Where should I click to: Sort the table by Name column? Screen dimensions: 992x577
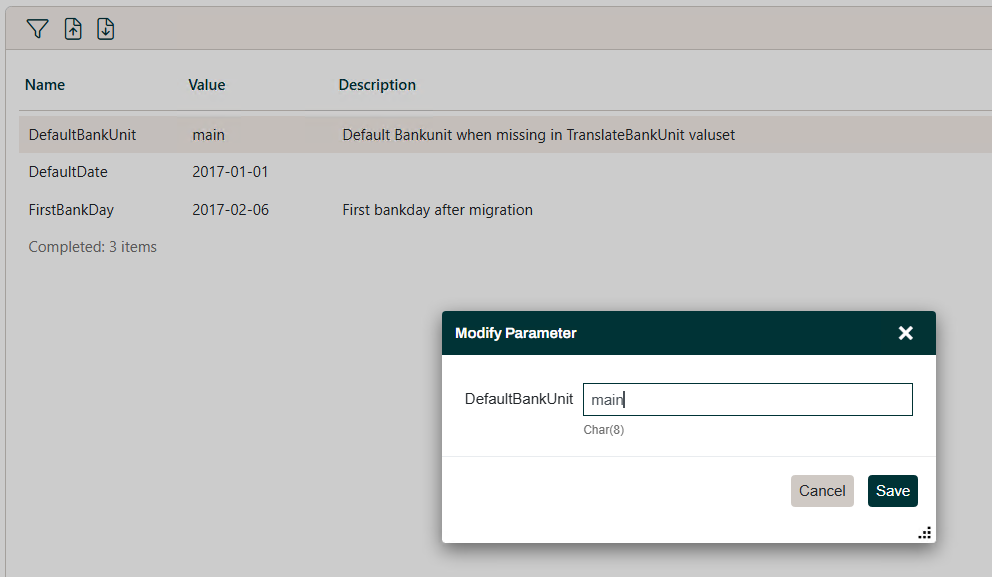click(x=45, y=85)
